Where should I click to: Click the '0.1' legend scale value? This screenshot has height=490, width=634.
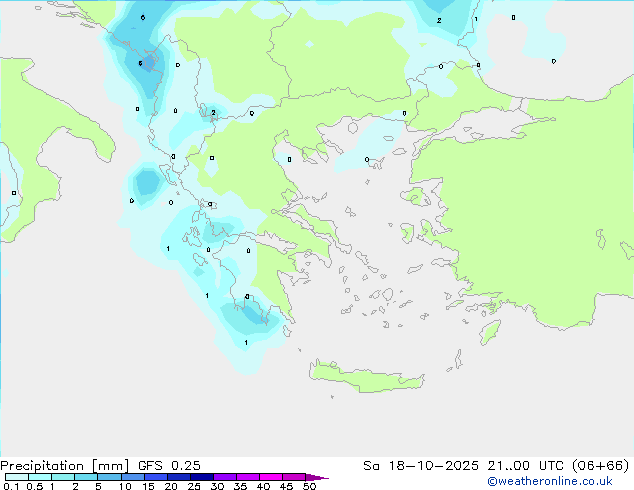(x=11, y=486)
